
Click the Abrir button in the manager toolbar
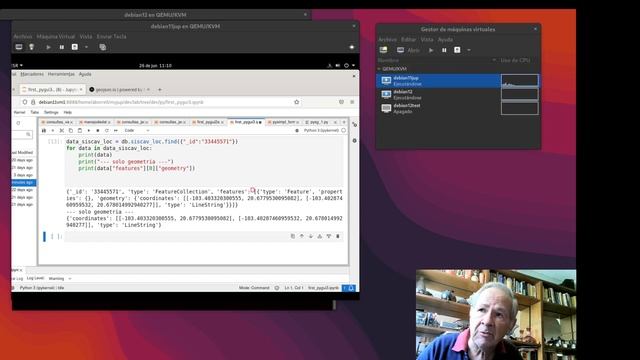coord(408,50)
